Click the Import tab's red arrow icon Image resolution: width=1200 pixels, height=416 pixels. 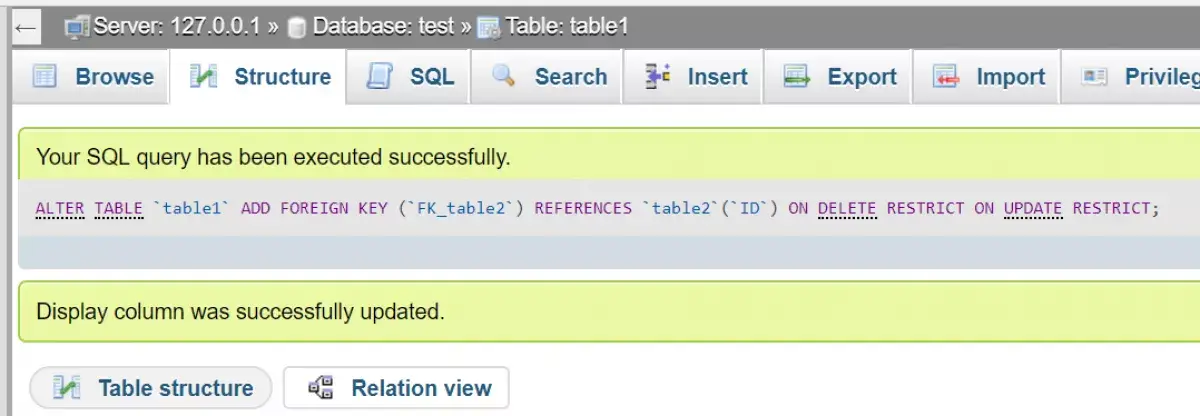945,77
